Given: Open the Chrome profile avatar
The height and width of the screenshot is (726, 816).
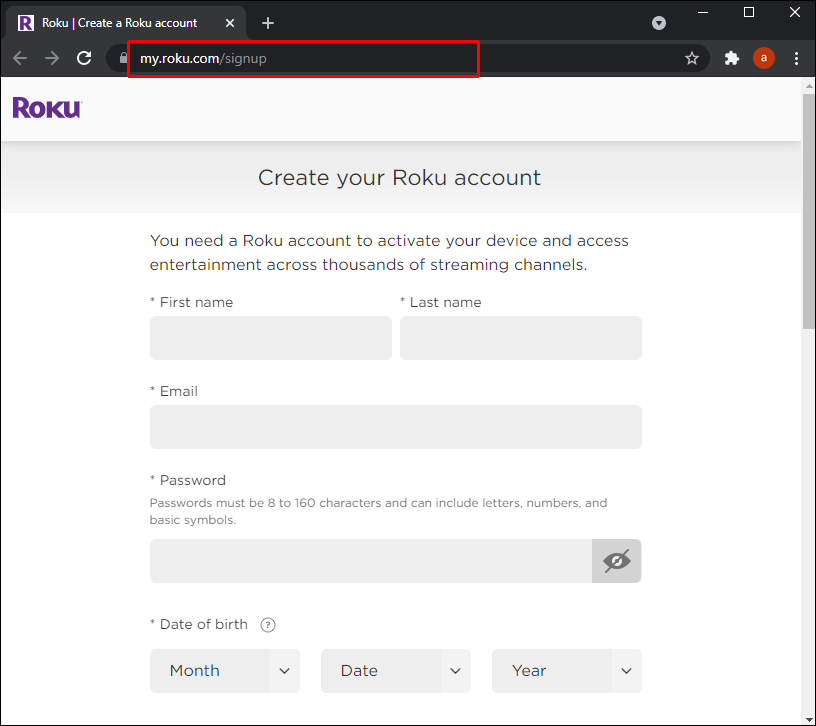Looking at the screenshot, I should 764,59.
